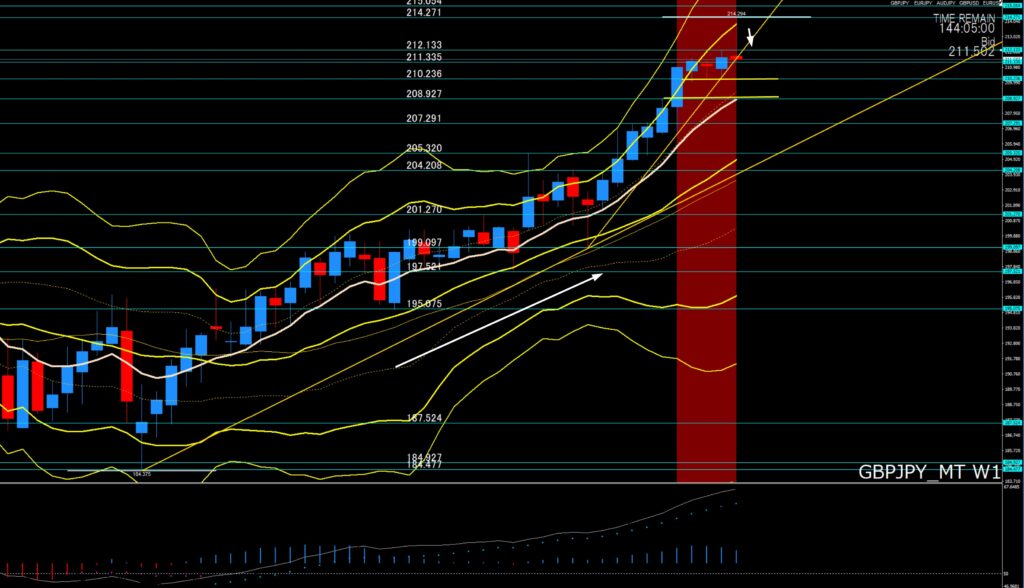The height and width of the screenshot is (588, 1024).
Task: Select the Bid price 211.502 readout
Action: click(x=971, y=52)
